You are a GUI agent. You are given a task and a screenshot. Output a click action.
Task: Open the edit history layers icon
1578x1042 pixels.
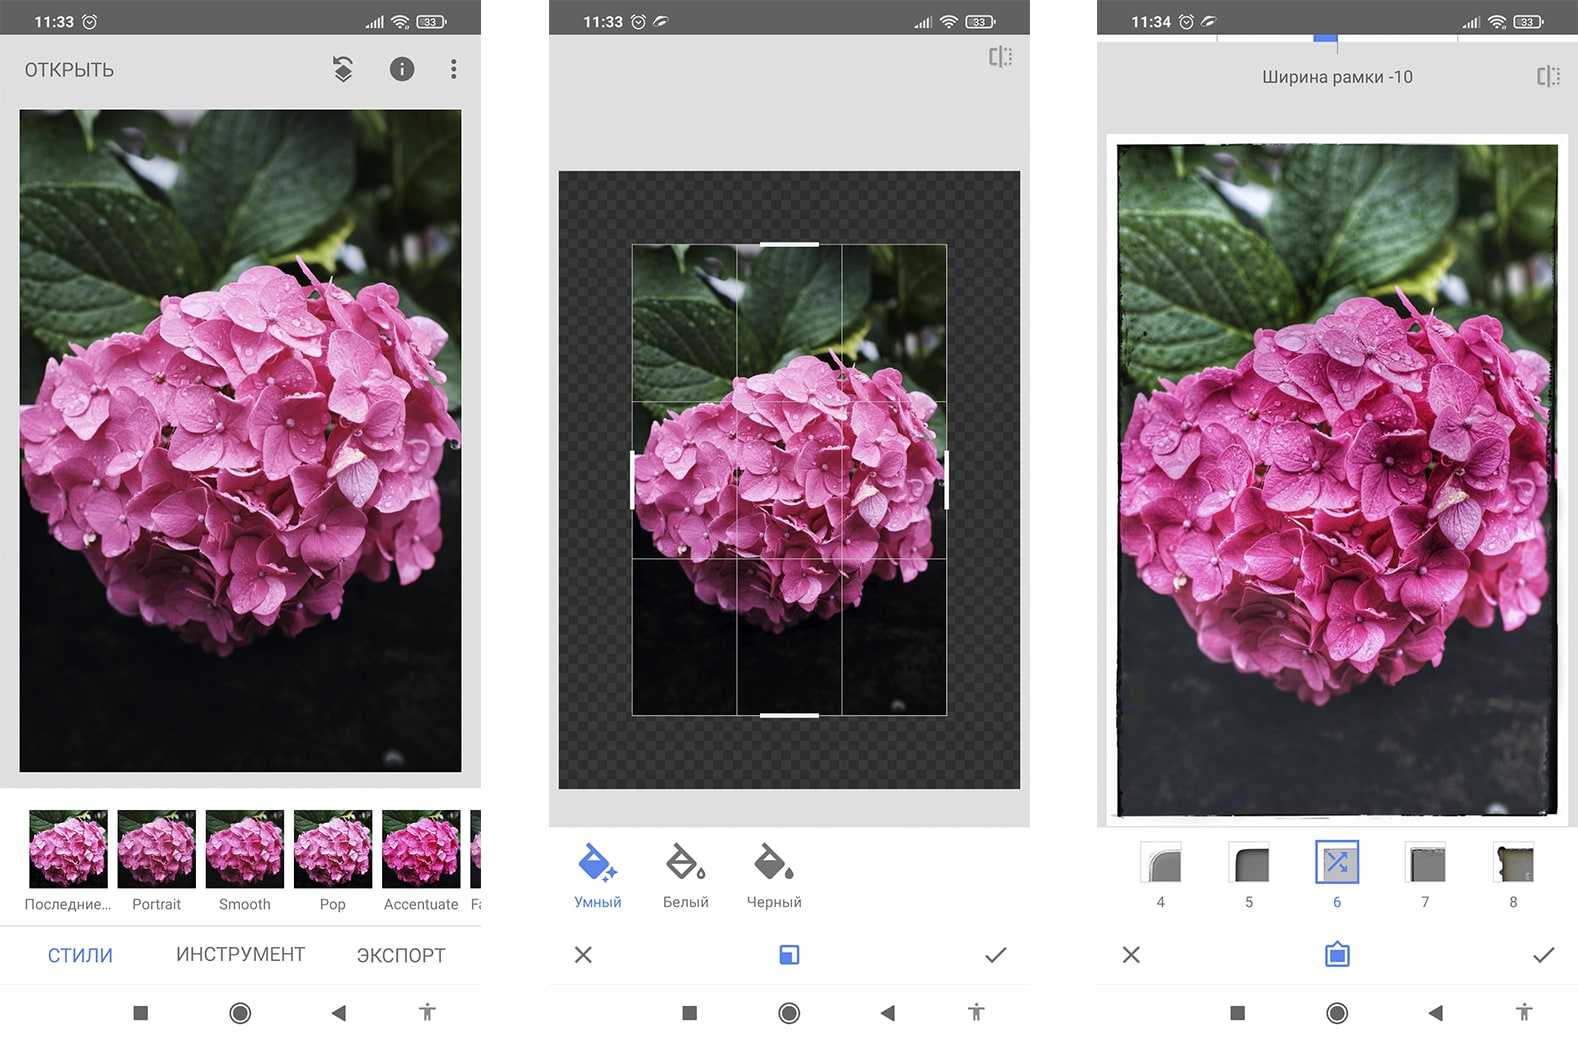343,69
